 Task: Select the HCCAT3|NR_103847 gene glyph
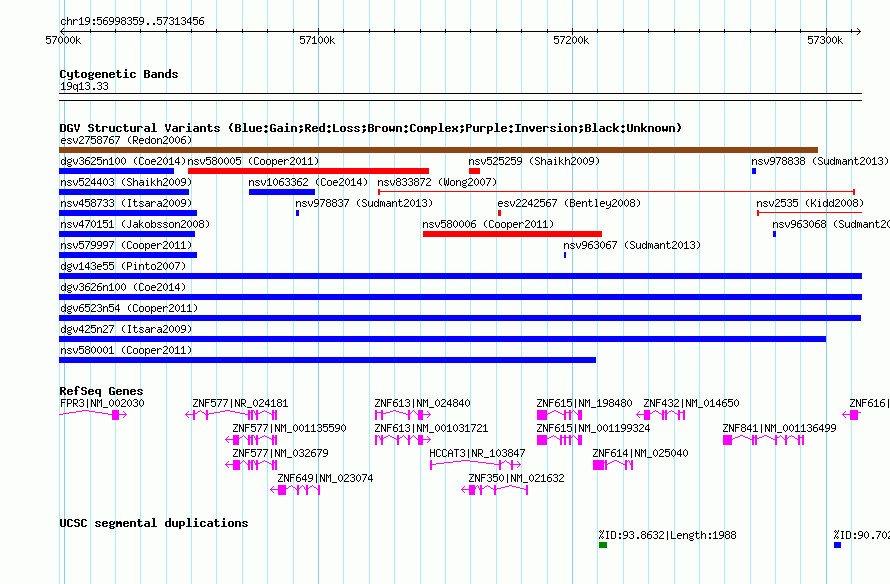[x=476, y=465]
